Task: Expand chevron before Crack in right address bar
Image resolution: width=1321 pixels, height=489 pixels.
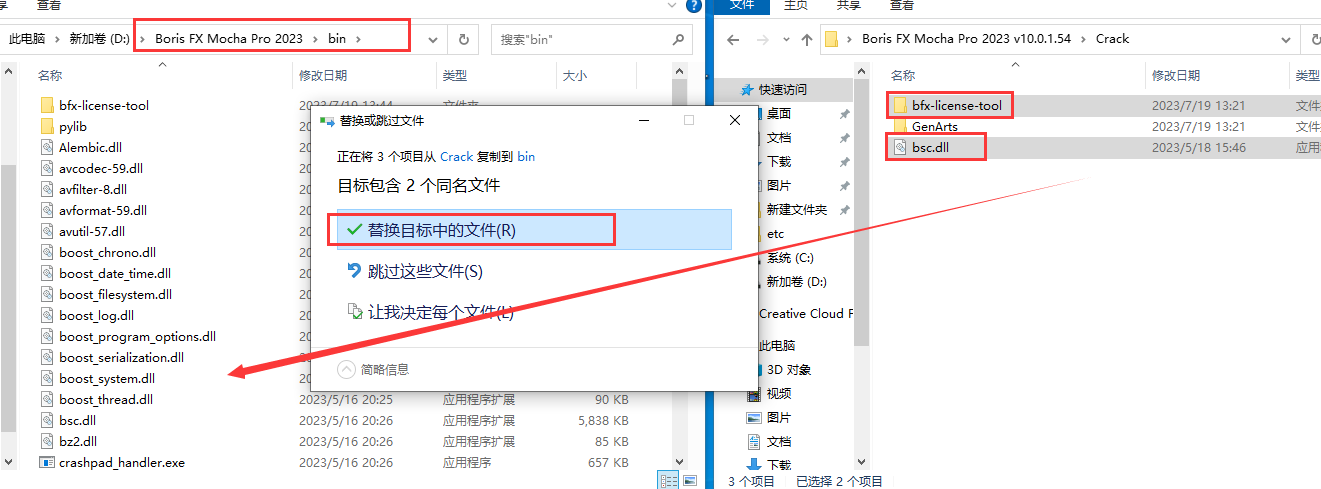Action: pos(1084,39)
